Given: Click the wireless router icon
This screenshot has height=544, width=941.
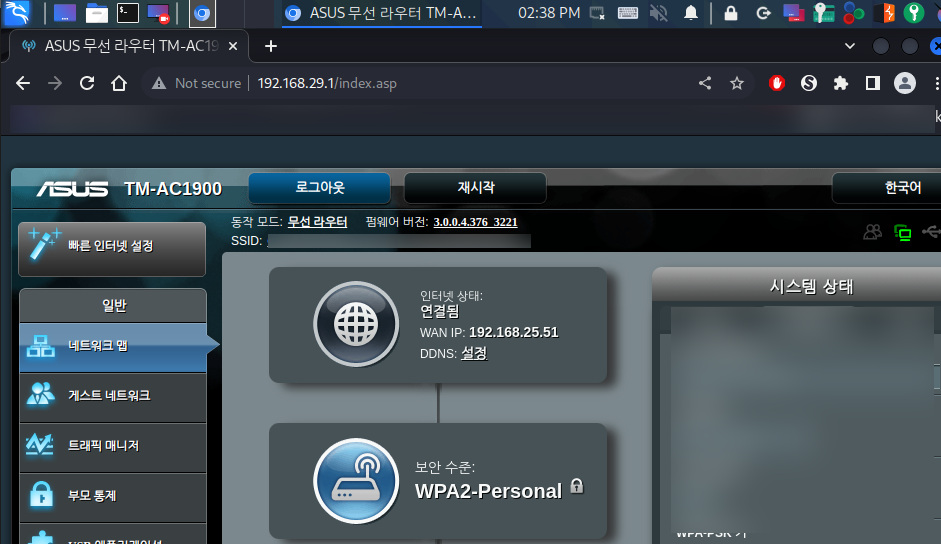Looking at the screenshot, I should pos(356,480).
